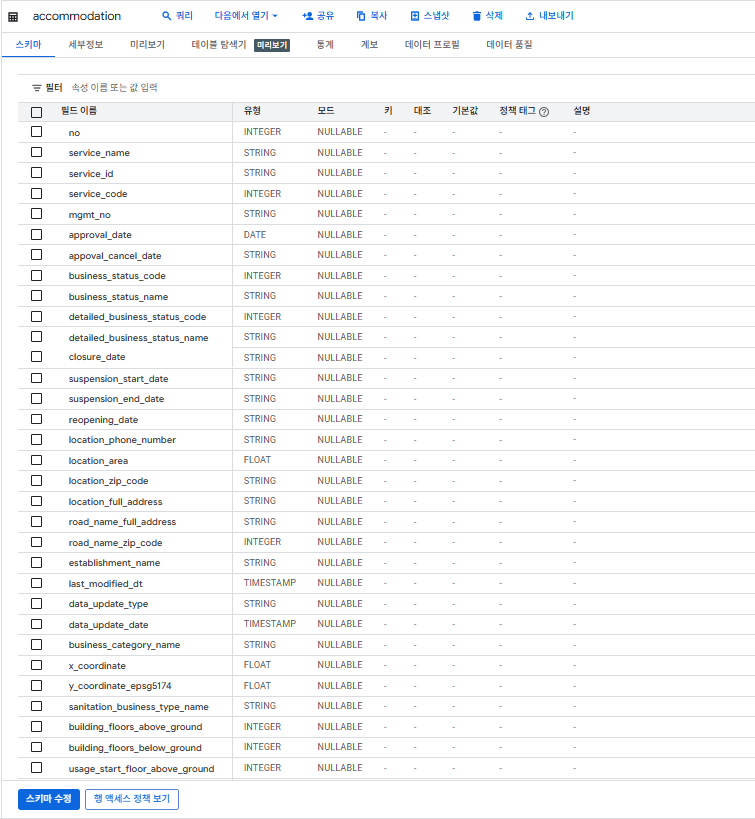Open the 데이터 품질 tab

509,45
